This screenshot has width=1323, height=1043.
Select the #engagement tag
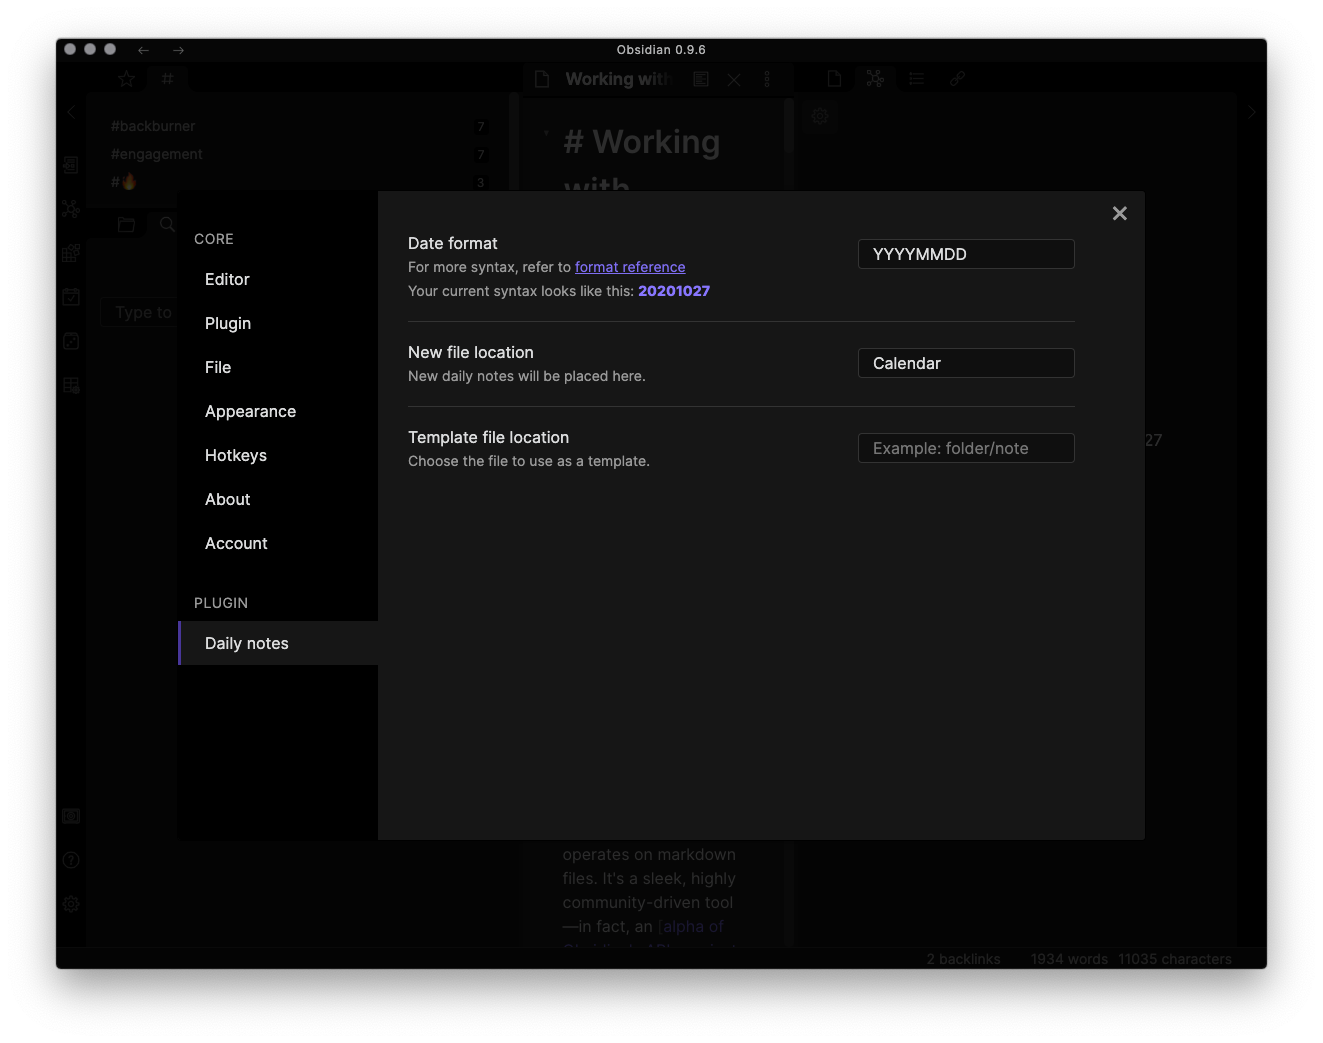coord(157,154)
